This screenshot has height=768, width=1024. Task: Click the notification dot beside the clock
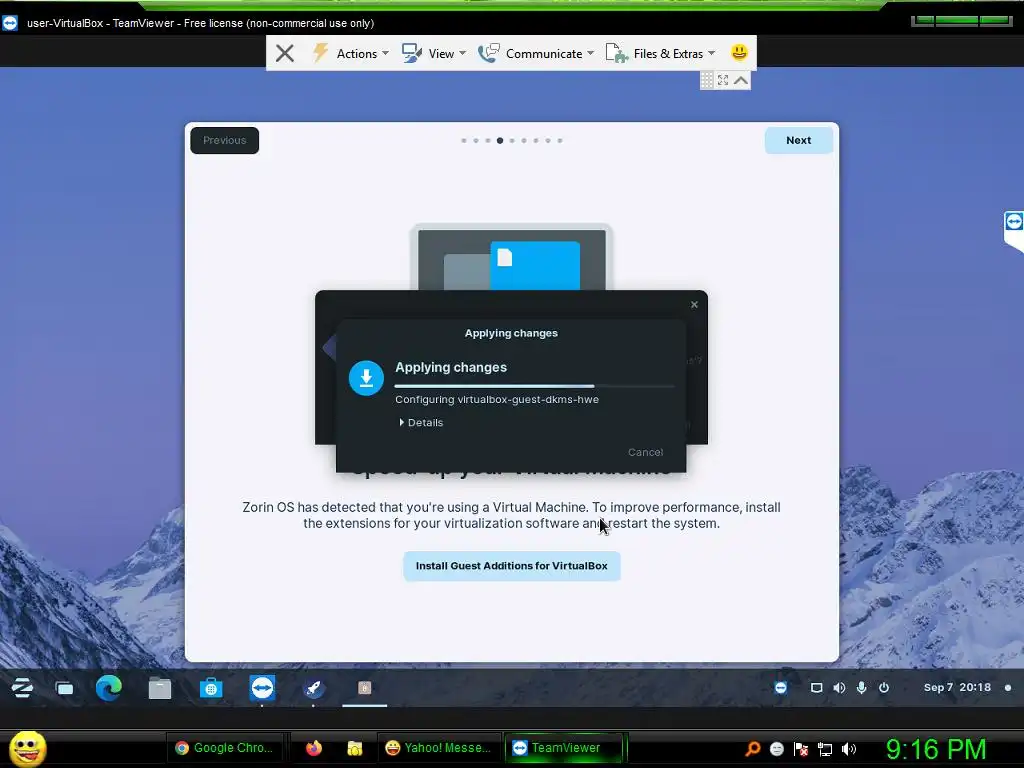1008,688
